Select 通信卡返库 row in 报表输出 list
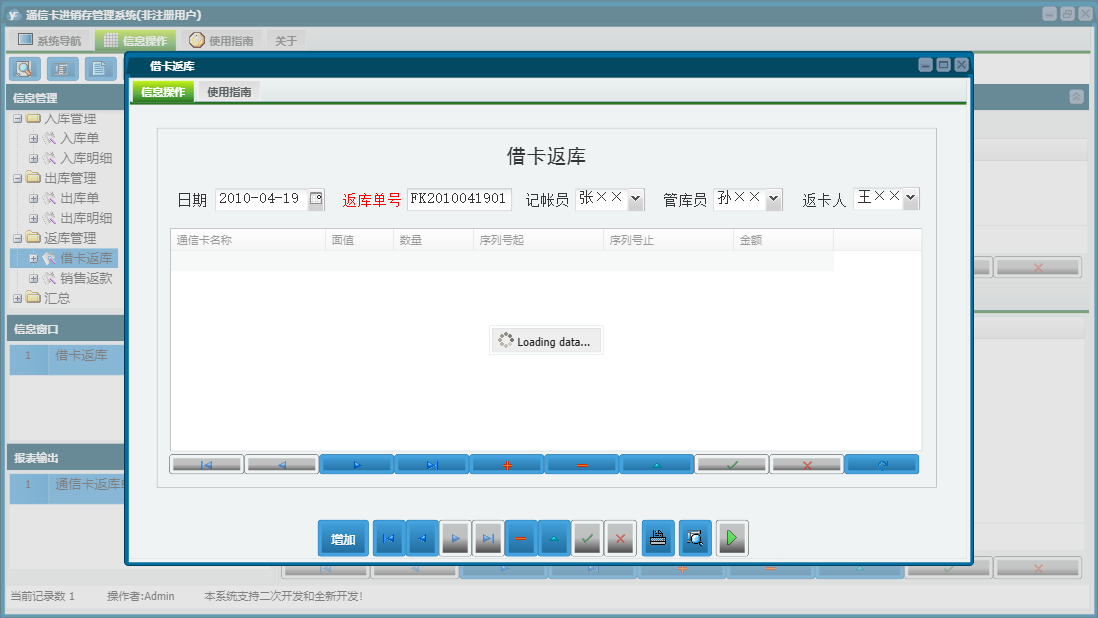 (67, 488)
